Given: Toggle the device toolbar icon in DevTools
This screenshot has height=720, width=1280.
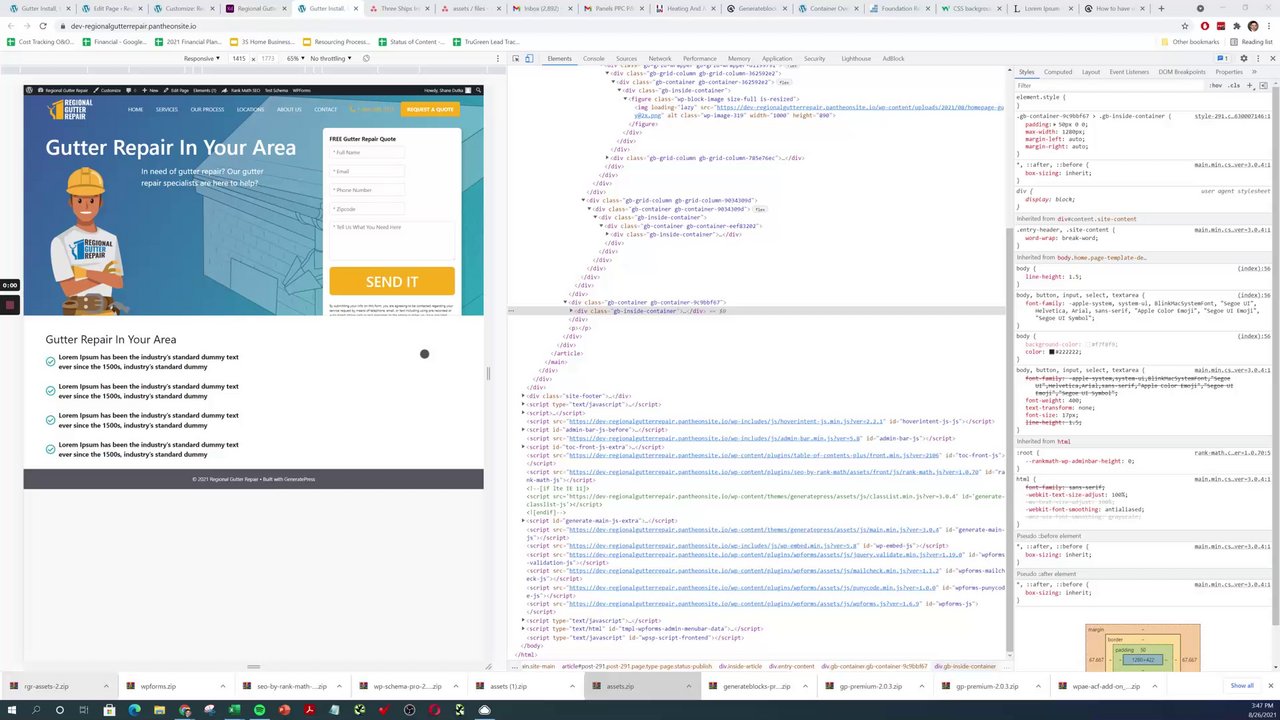Looking at the screenshot, I should click(x=529, y=59).
